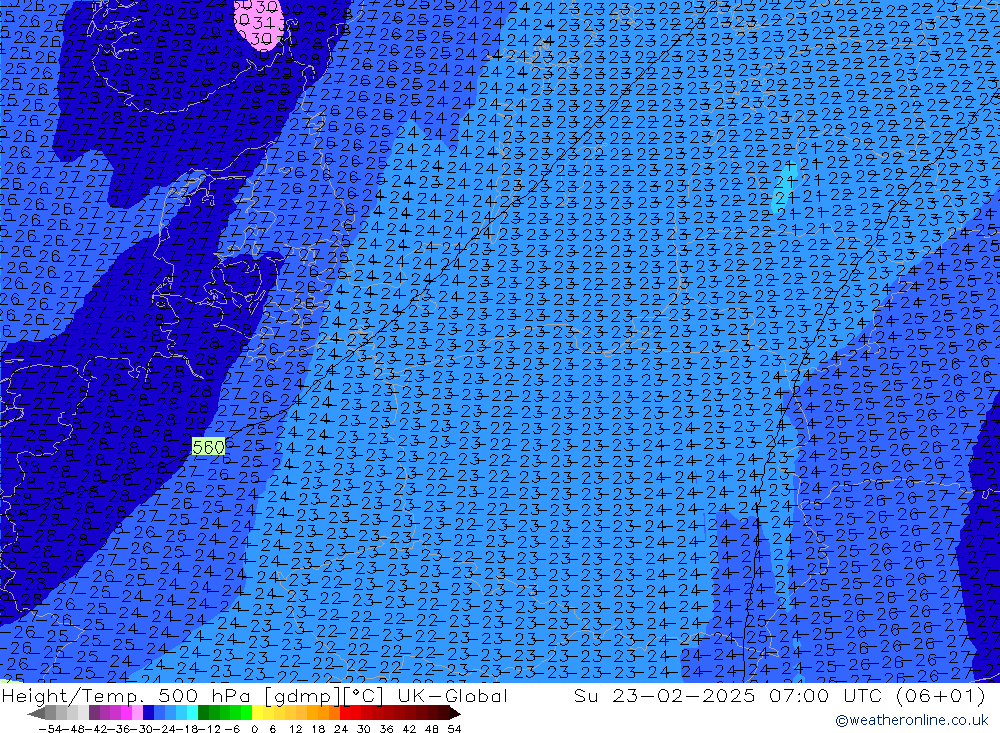Pick the bright red legend swatch above 24
The height and width of the screenshot is (733, 1000).
tap(345, 713)
